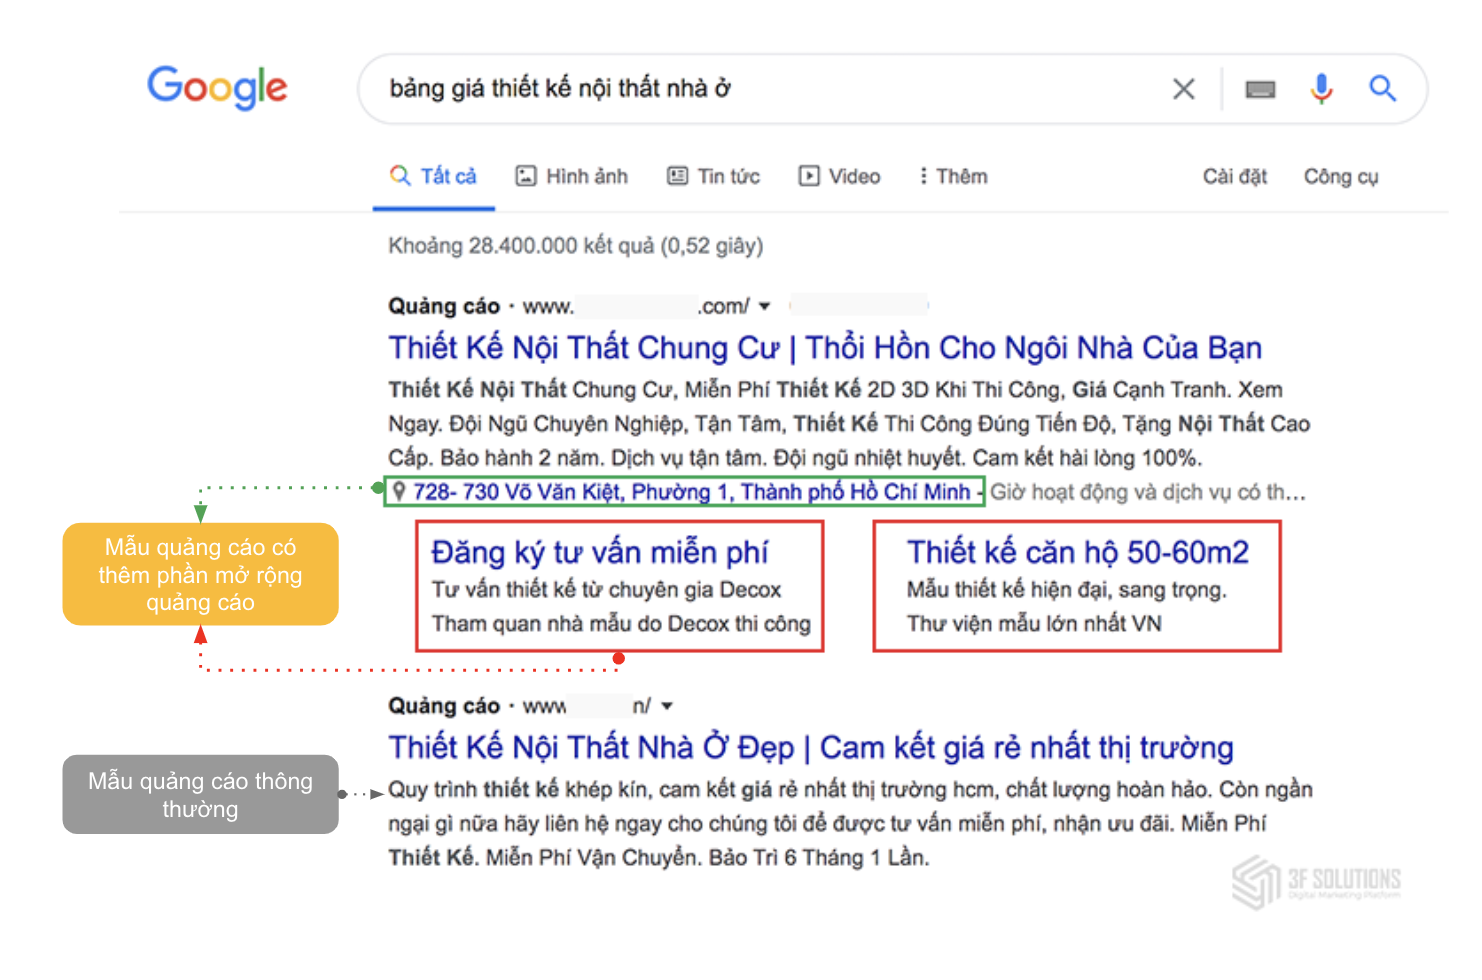Start voice search with microphone icon
The image size is (1482, 980).
[1321, 89]
